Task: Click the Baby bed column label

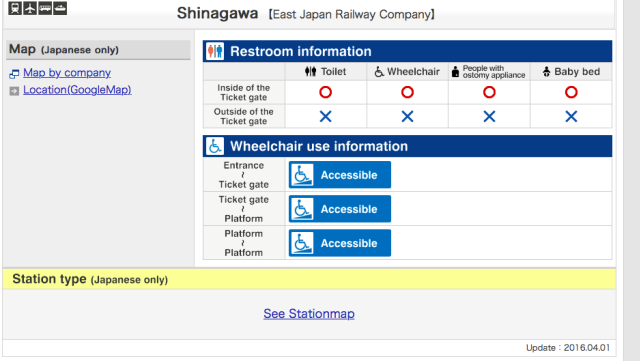Action: coord(577,71)
